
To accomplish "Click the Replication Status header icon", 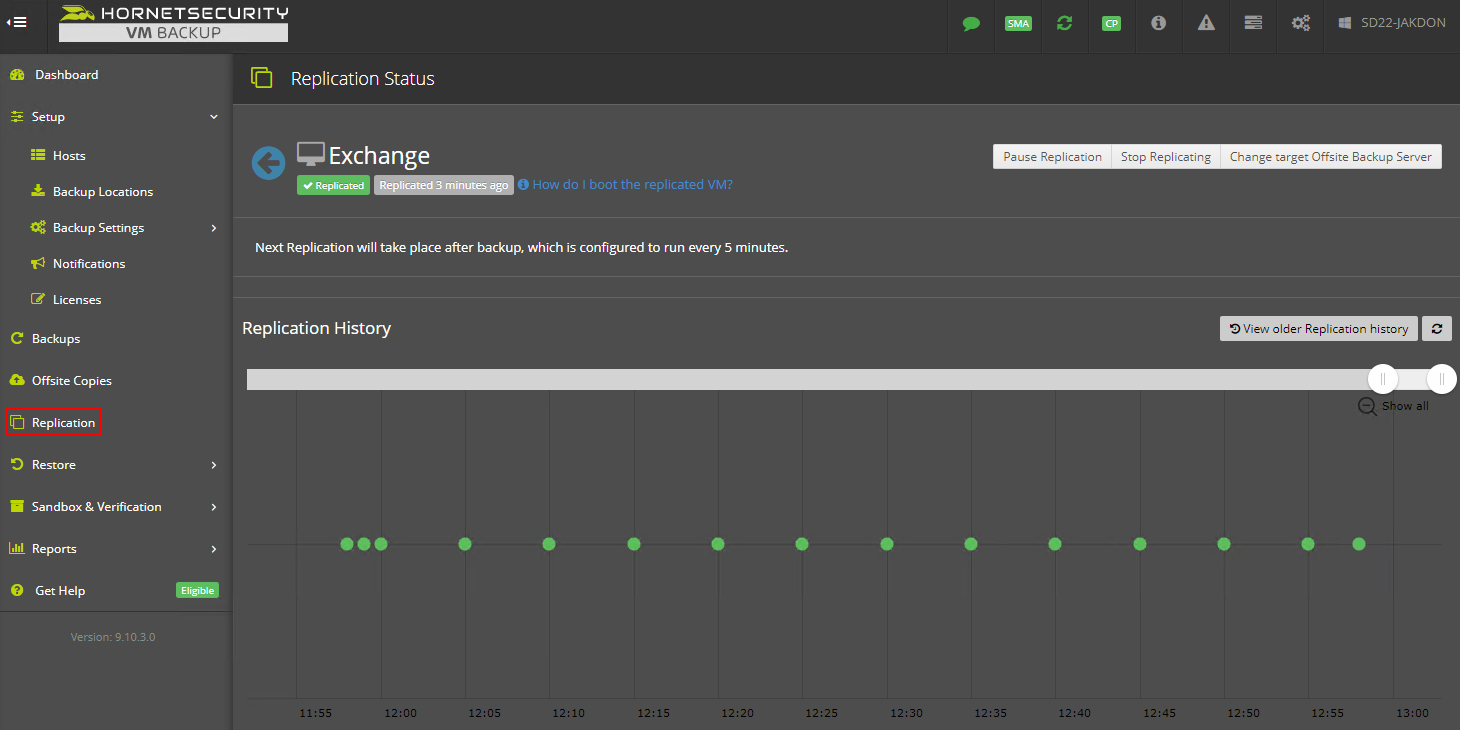I will [x=262, y=78].
